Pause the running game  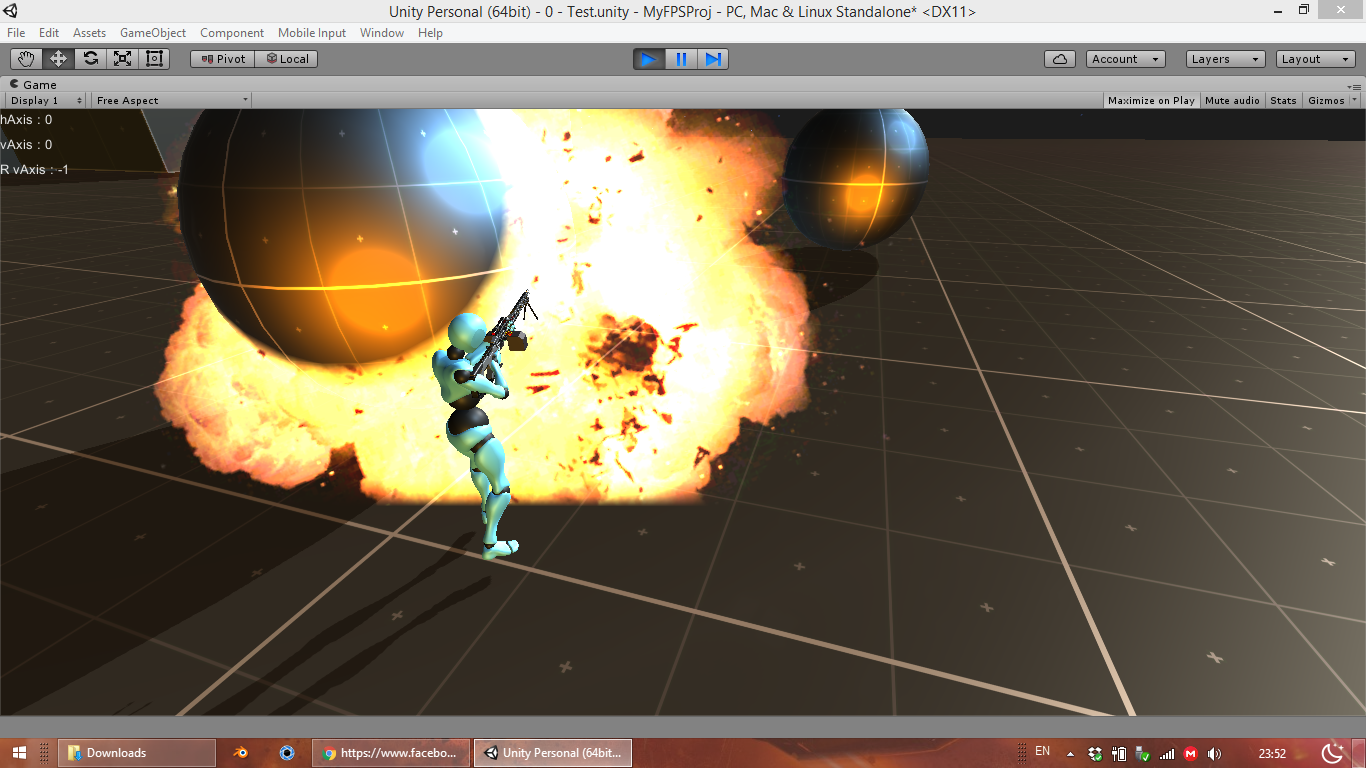point(681,59)
